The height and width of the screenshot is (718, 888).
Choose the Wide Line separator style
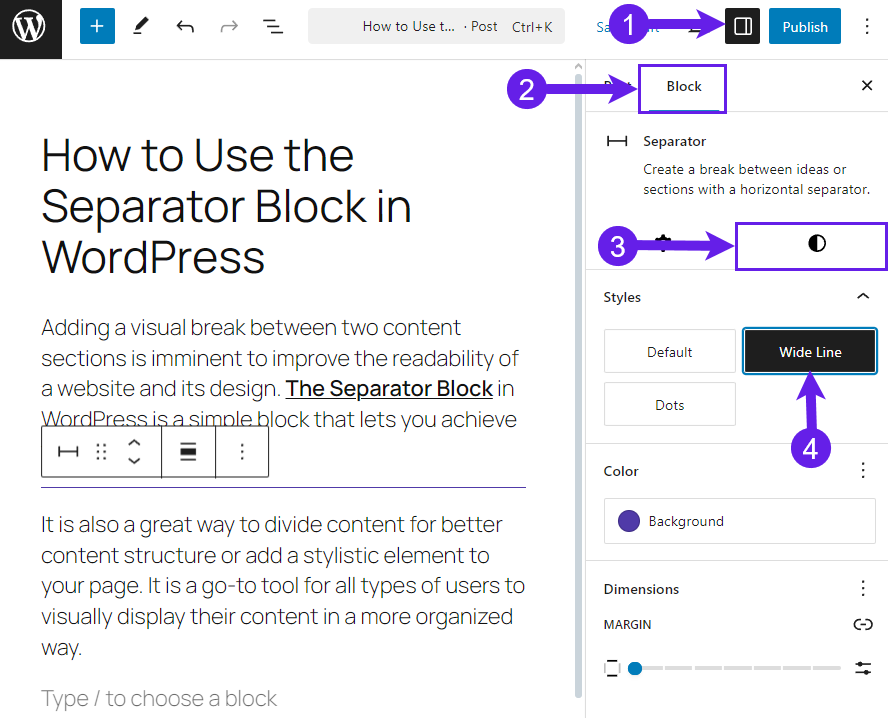click(x=810, y=352)
